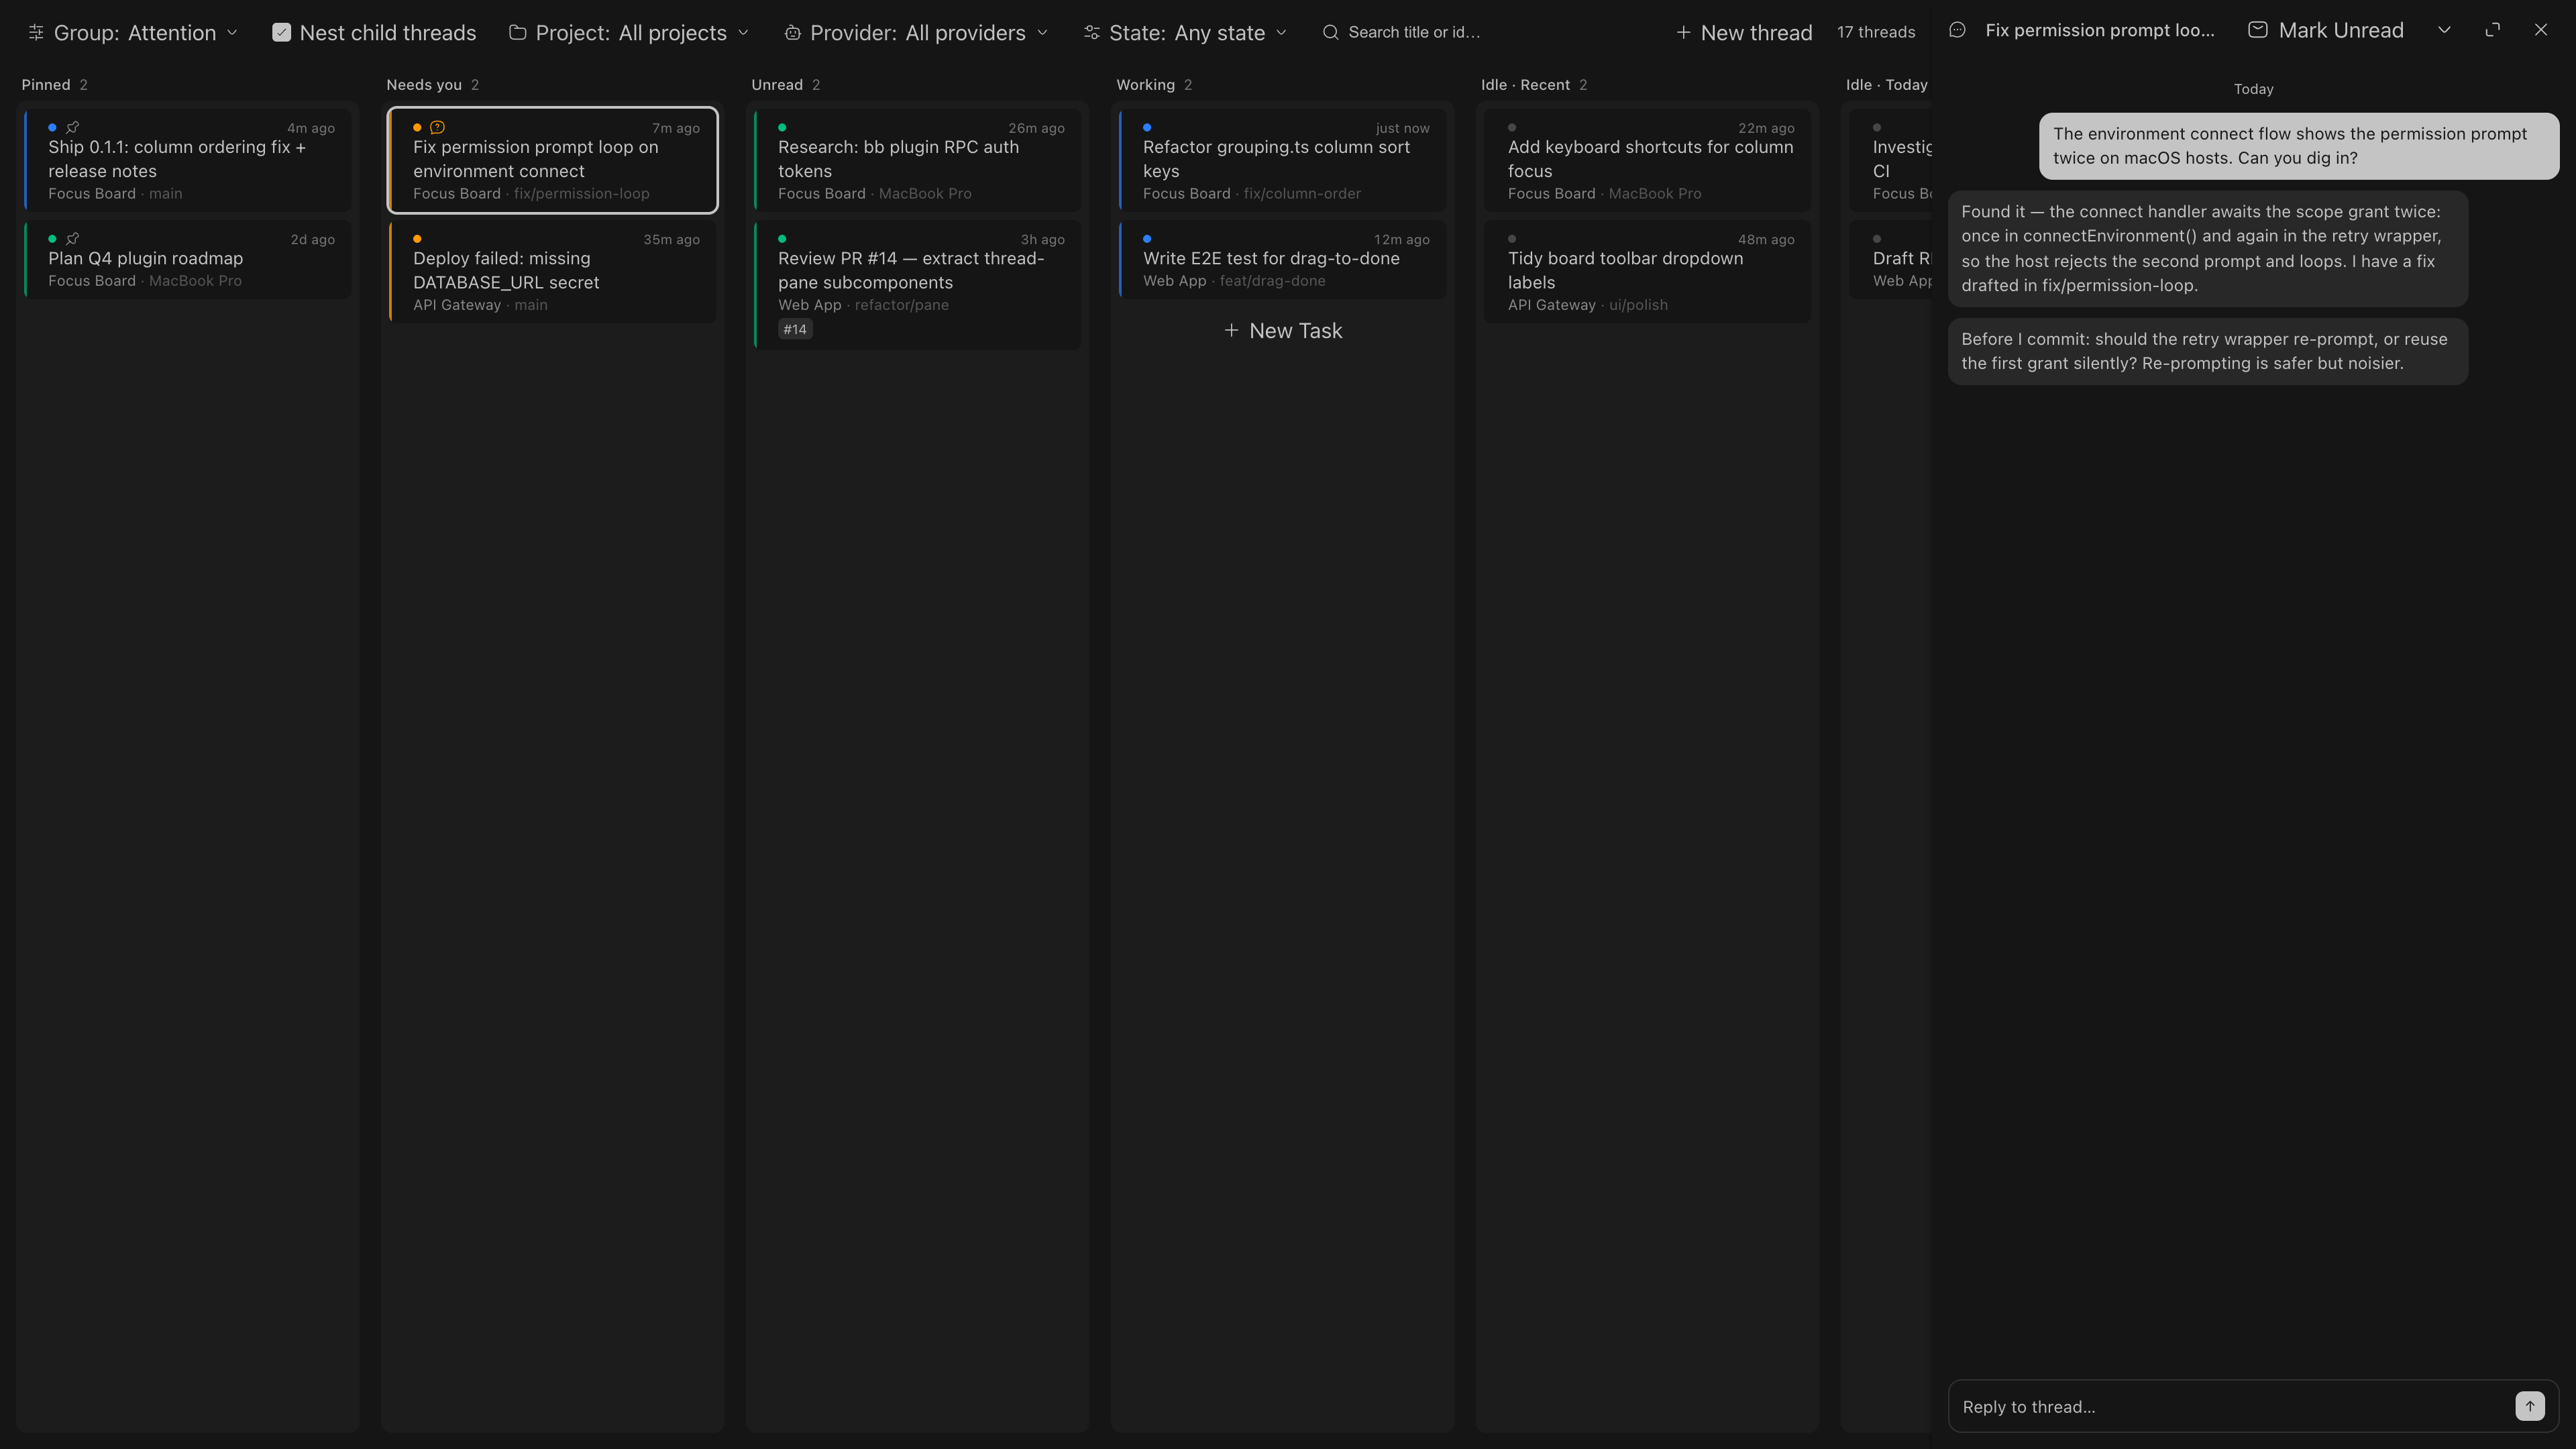Open Research: bb plugin RPC auth tokens card
This screenshot has height=1449, width=2576.
917,160
